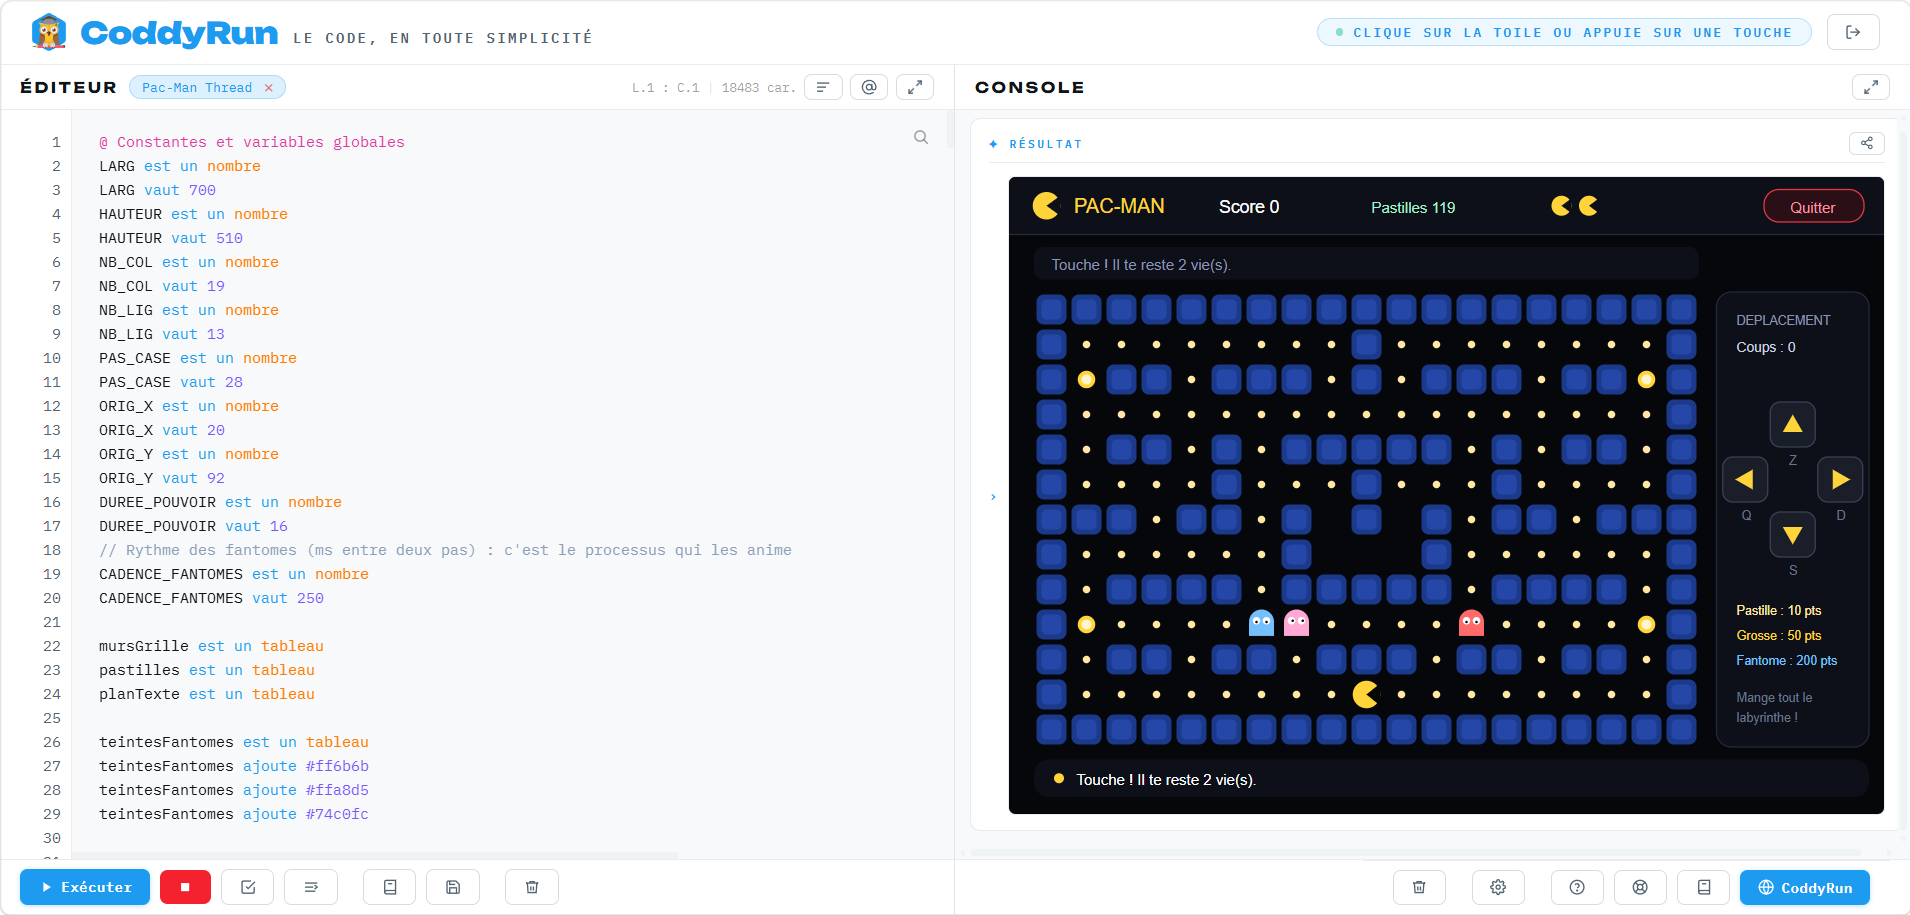Click the yellow Pac-Man character in the maze
The height and width of the screenshot is (915, 1910).
pyautogui.click(x=1366, y=694)
